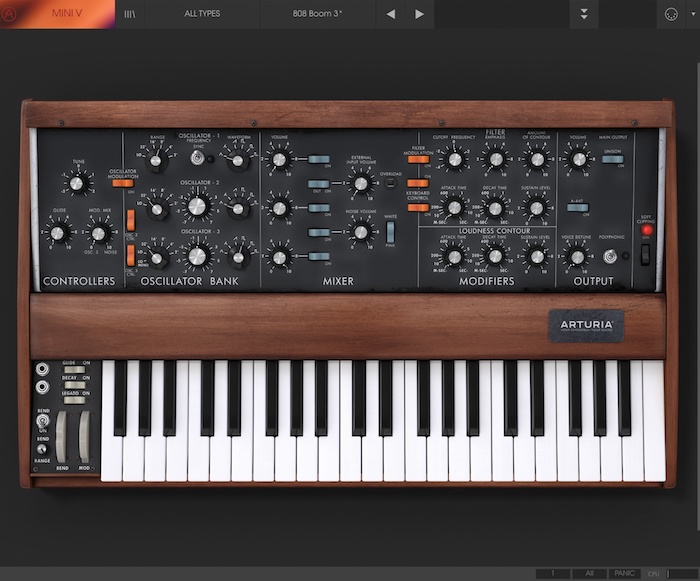Click the Arturia badge on the wood panel

coord(586,326)
